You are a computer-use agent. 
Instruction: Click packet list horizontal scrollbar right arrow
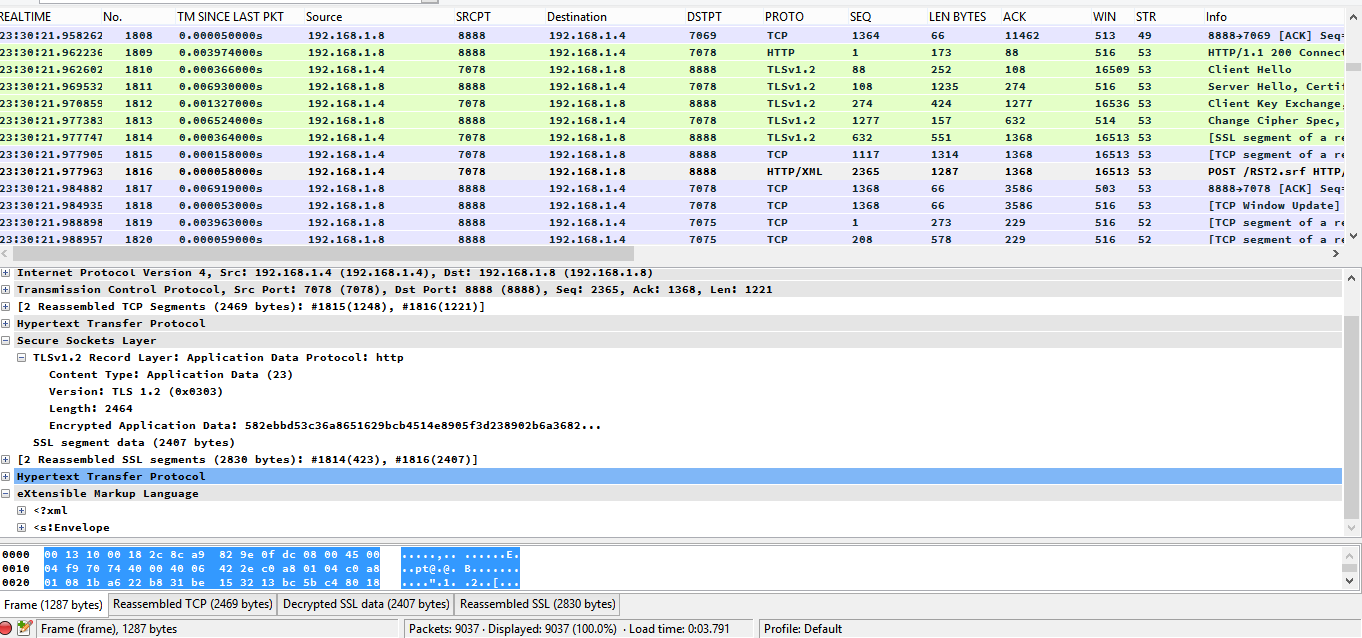point(1334,254)
